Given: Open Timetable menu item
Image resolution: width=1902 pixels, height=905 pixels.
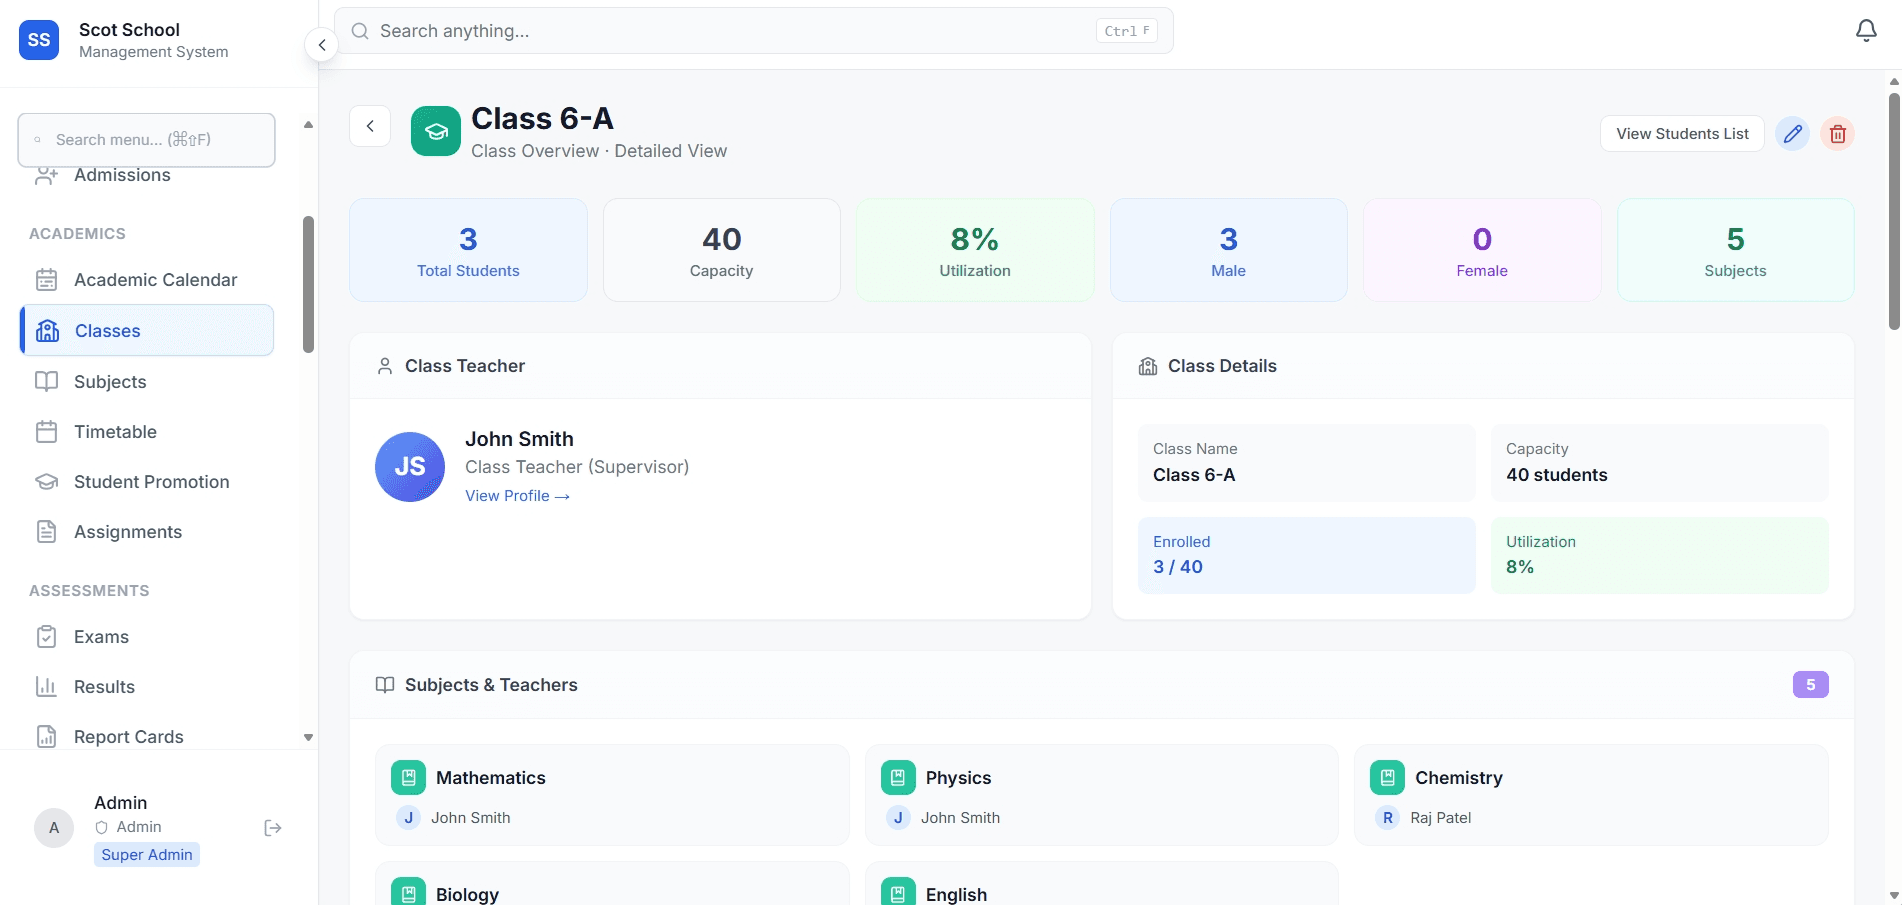Looking at the screenshot, I should [147, 432].
